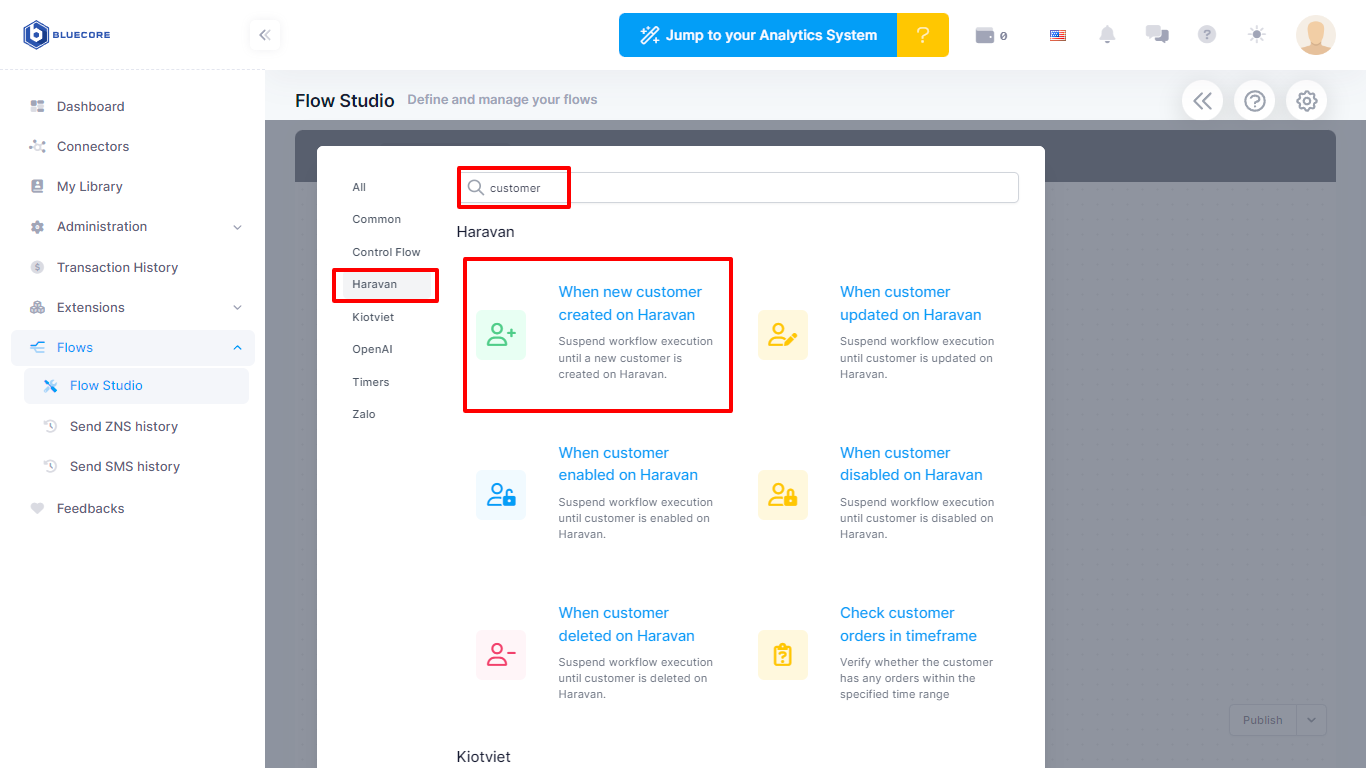
Task: Click the Send SMS history clock icon
Action: coord(51,466)
